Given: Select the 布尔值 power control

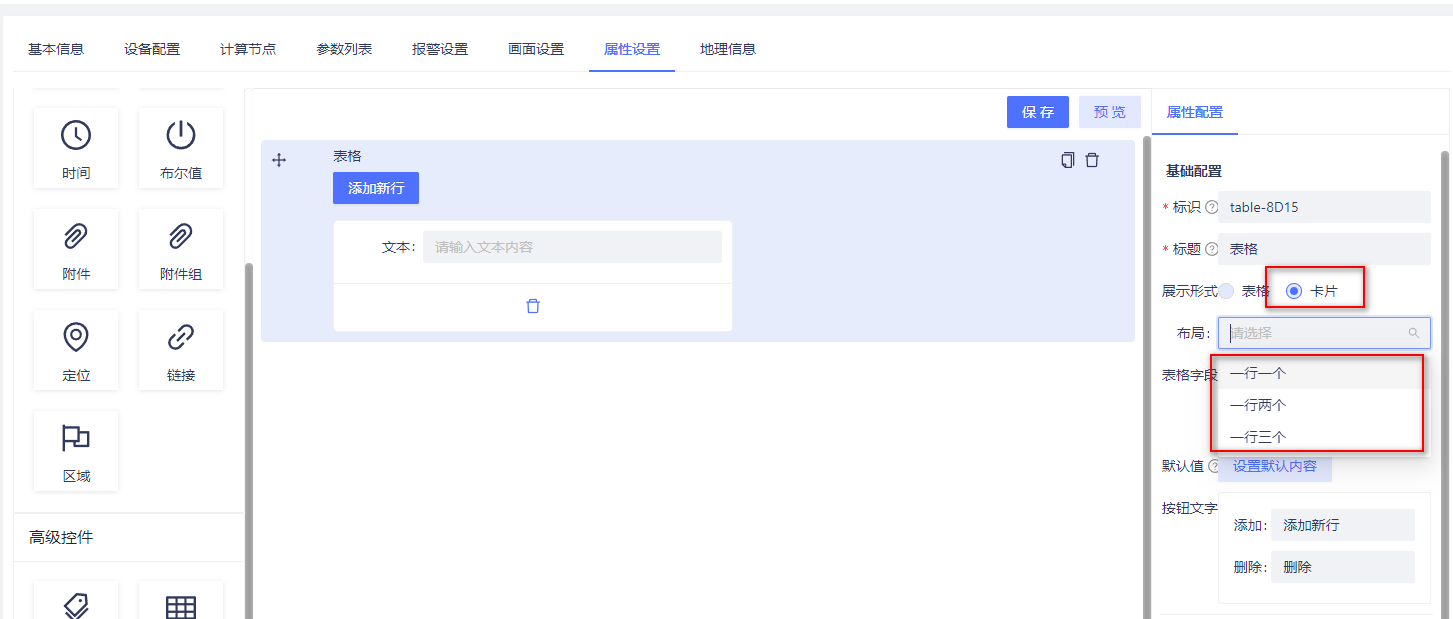Looking at the screenshot, I should pyautogui.click(x=180, y=148).
